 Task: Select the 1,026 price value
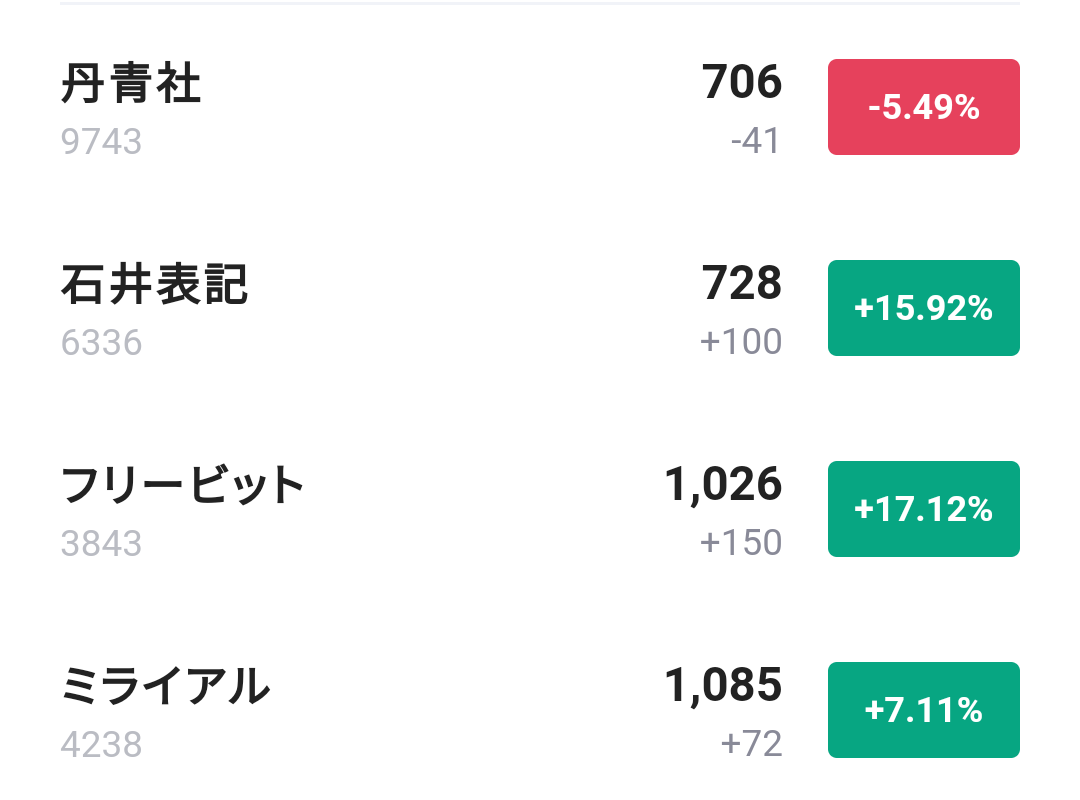[x=723, y=485]
